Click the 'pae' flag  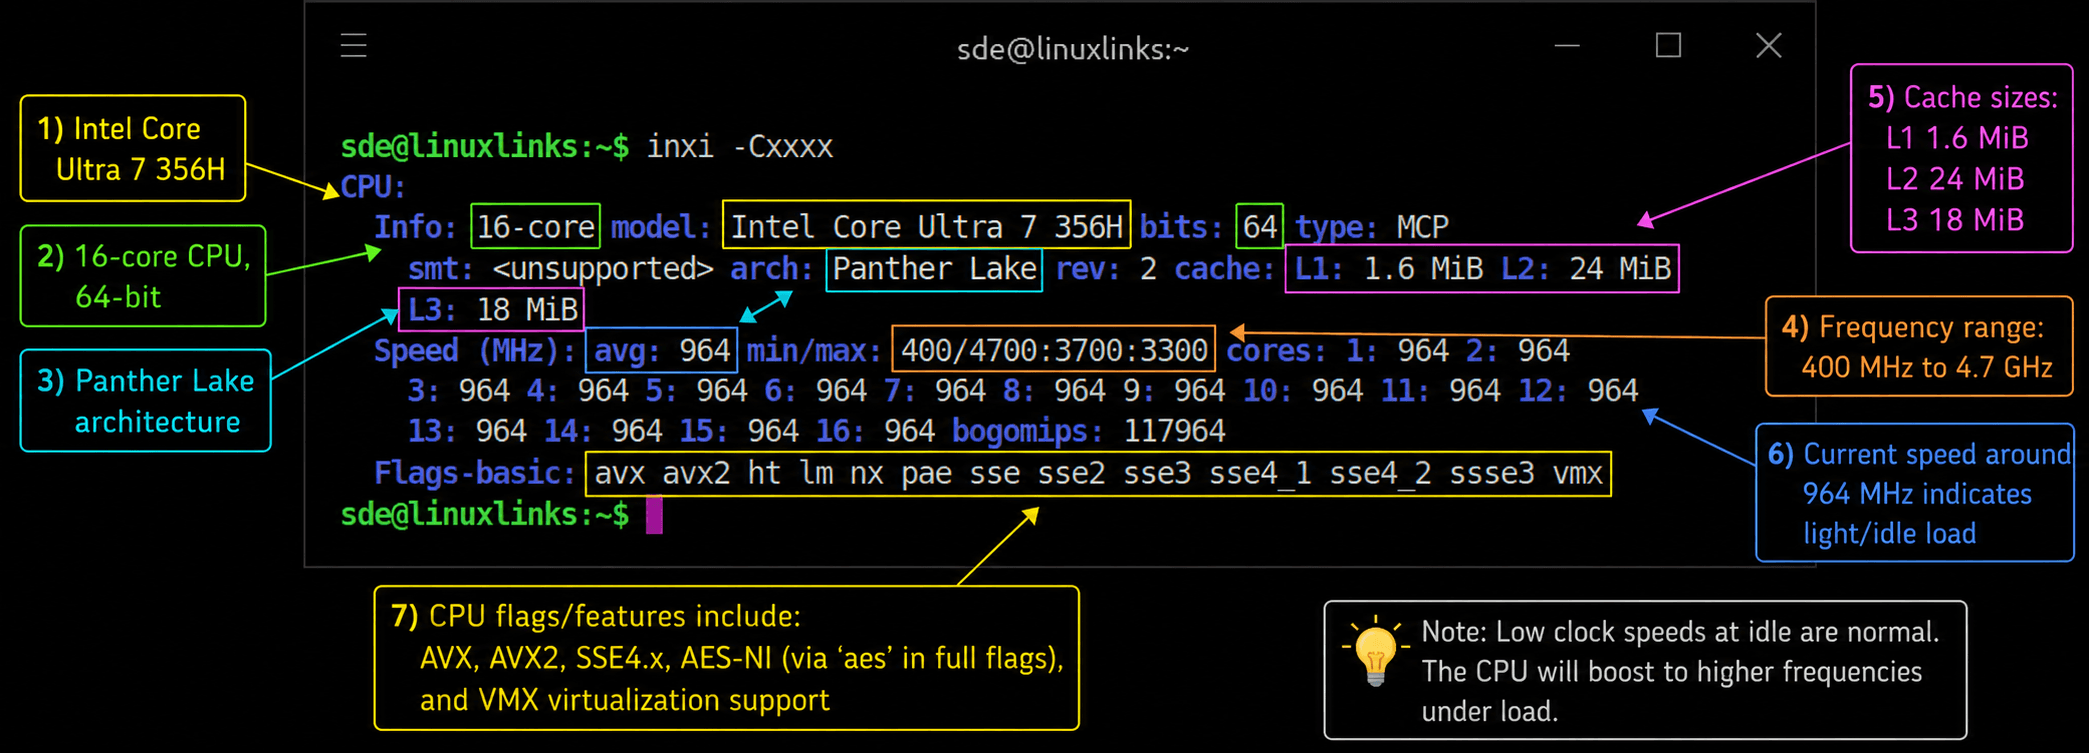pos(927,473)
